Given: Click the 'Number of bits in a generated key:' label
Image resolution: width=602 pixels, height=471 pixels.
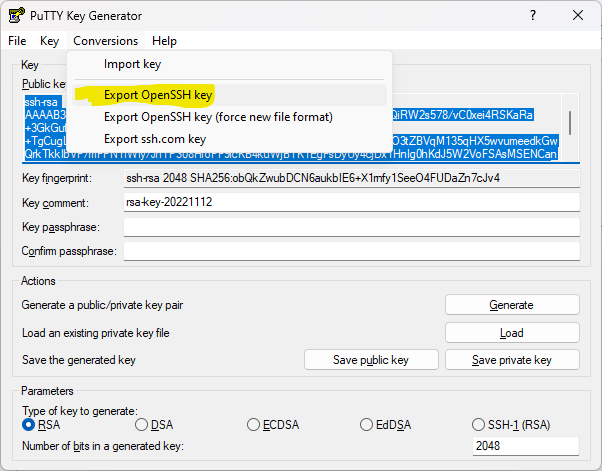Looking at the screenshot, I should click(103, 446).
